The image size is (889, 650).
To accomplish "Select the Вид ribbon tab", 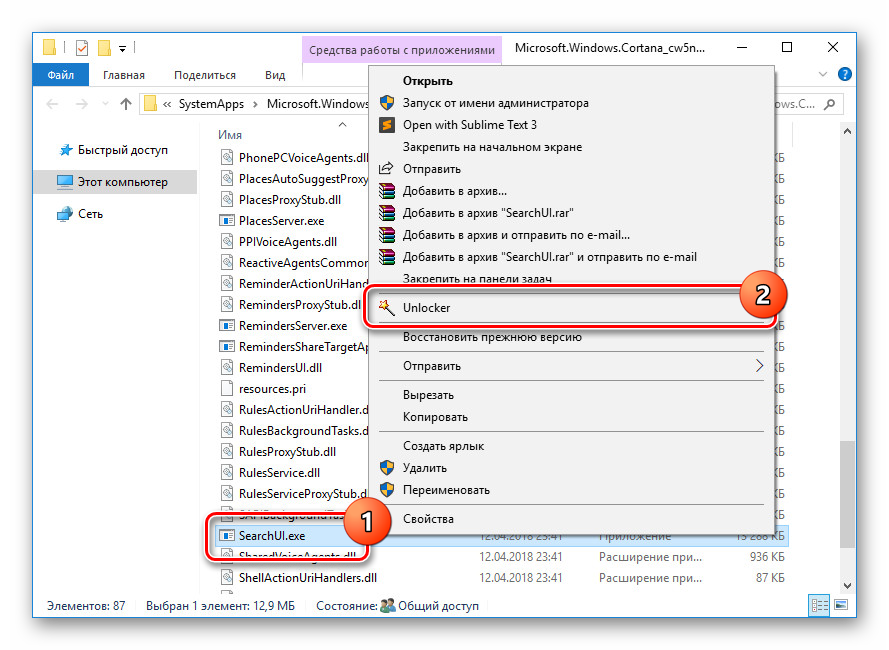I will (275, 75).
